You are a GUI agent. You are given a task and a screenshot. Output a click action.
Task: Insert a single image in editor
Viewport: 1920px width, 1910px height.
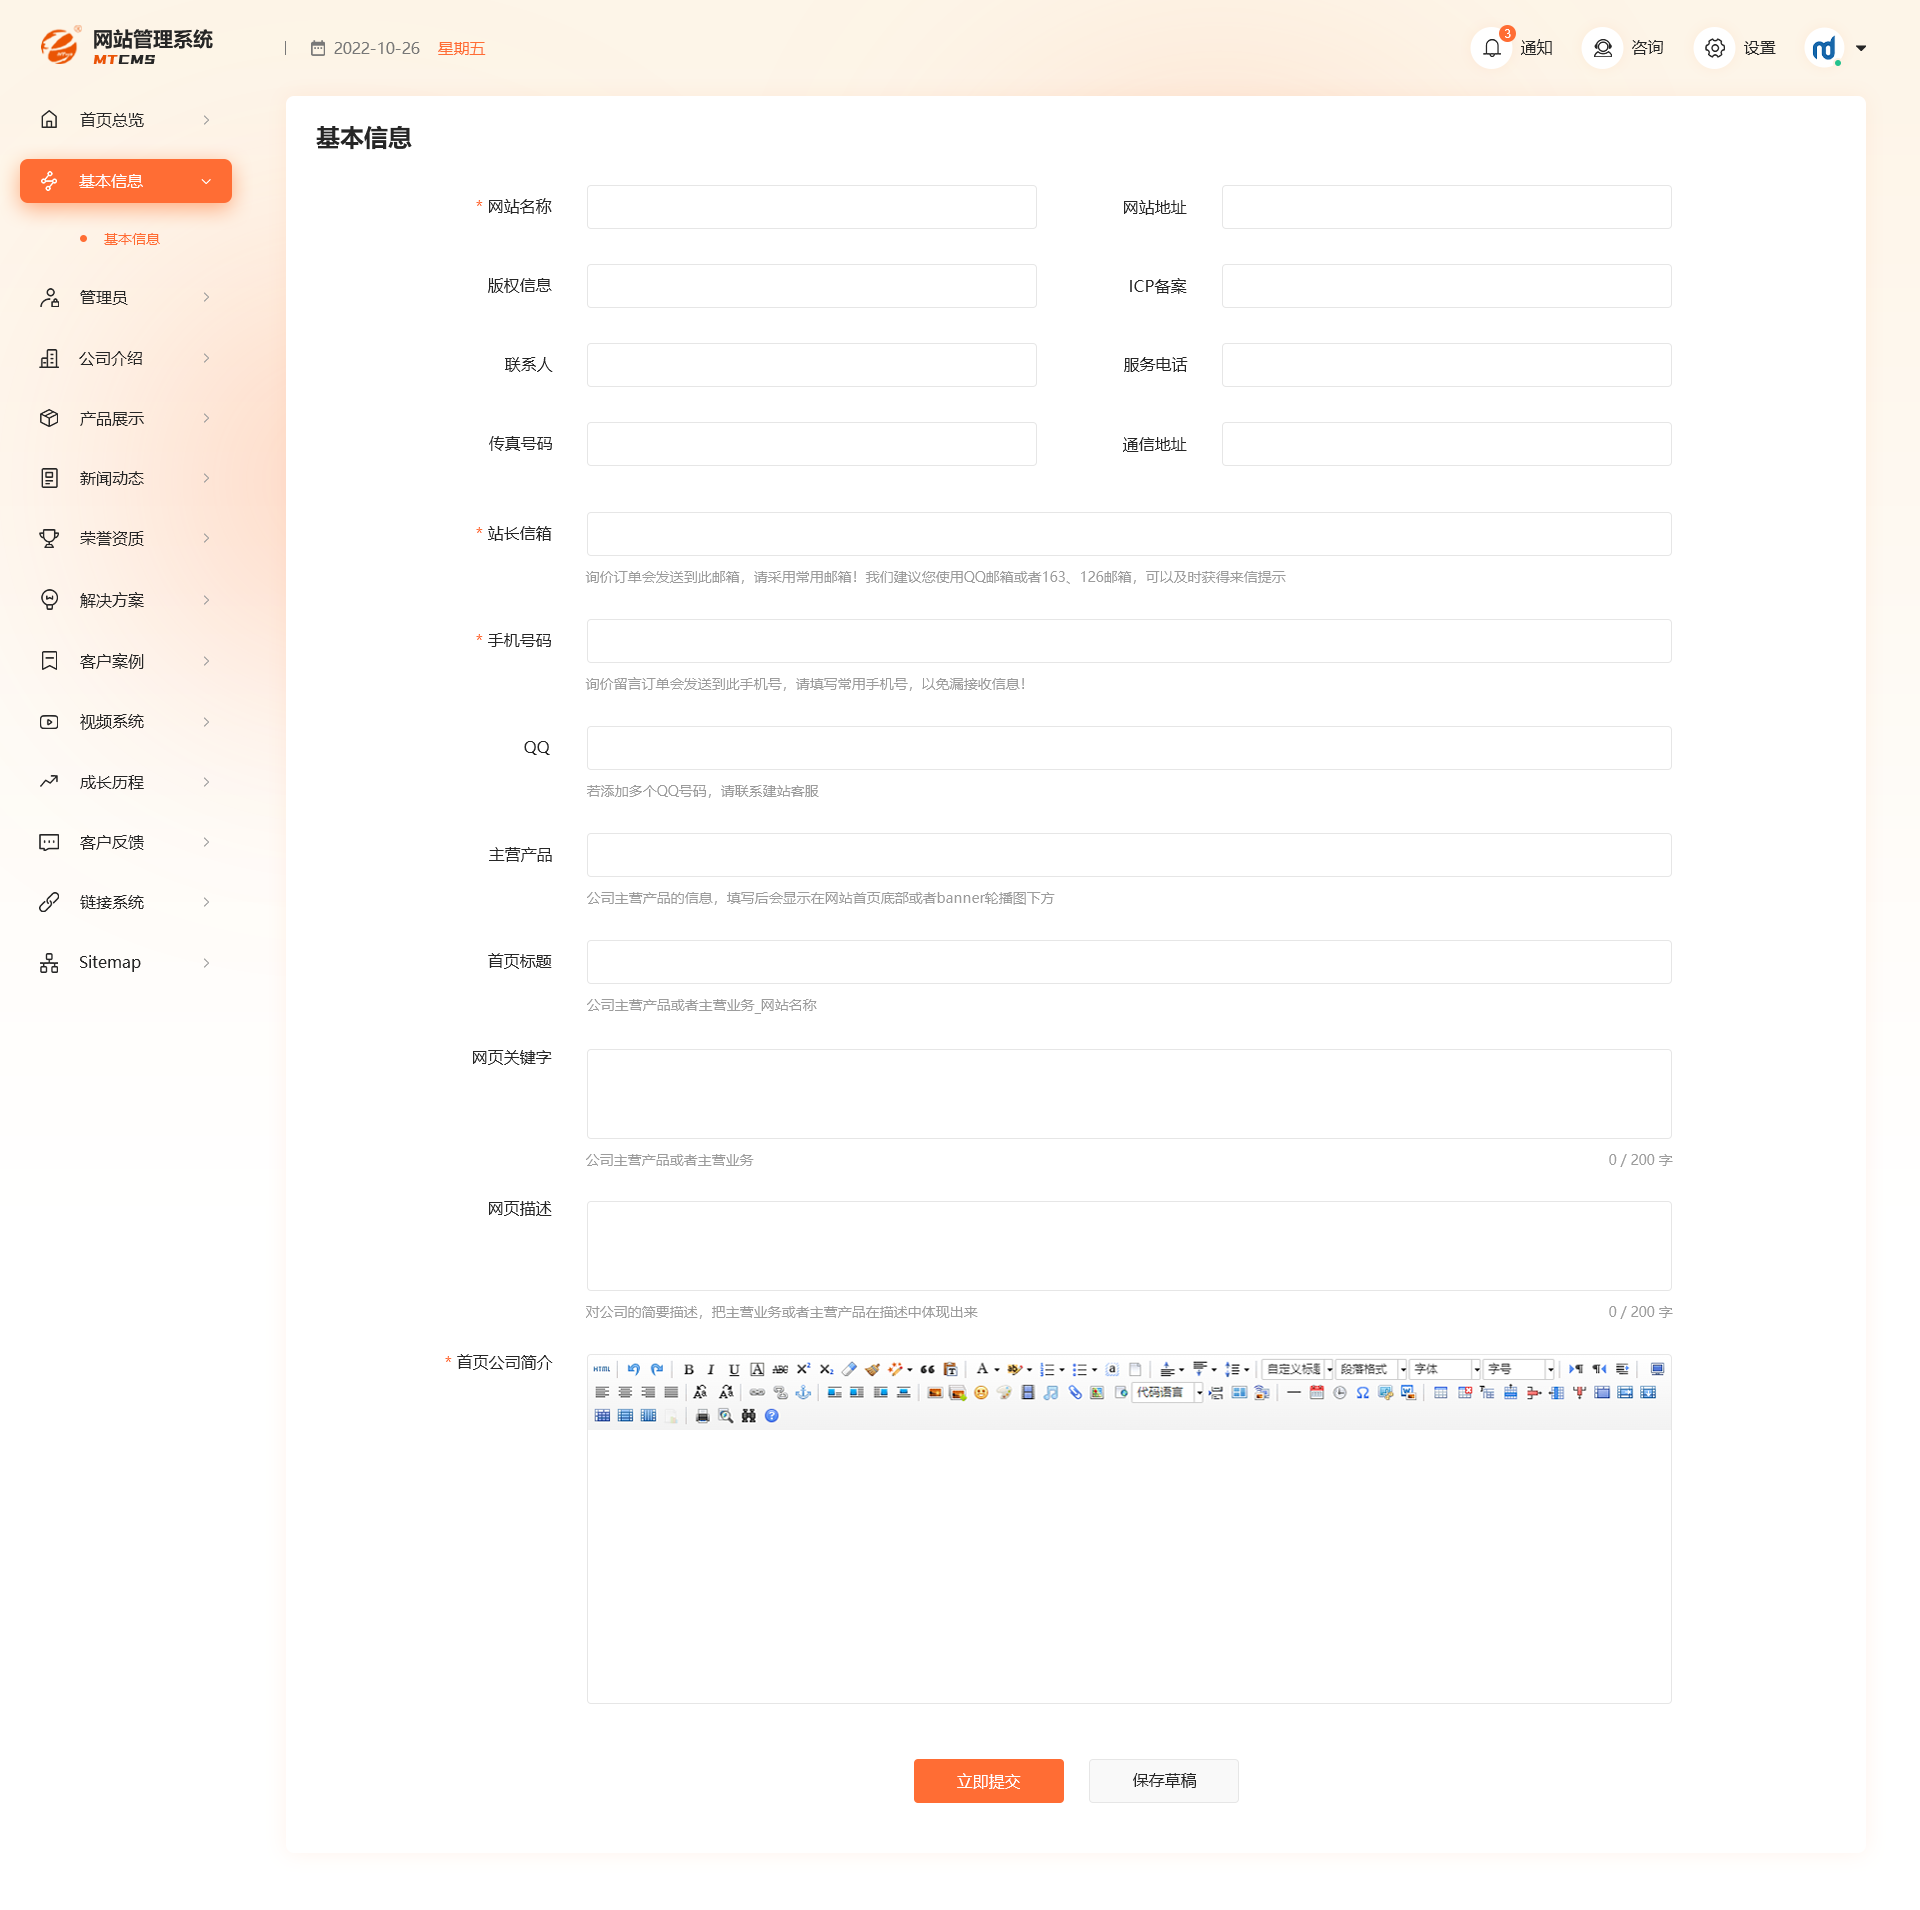(934, 1392)
